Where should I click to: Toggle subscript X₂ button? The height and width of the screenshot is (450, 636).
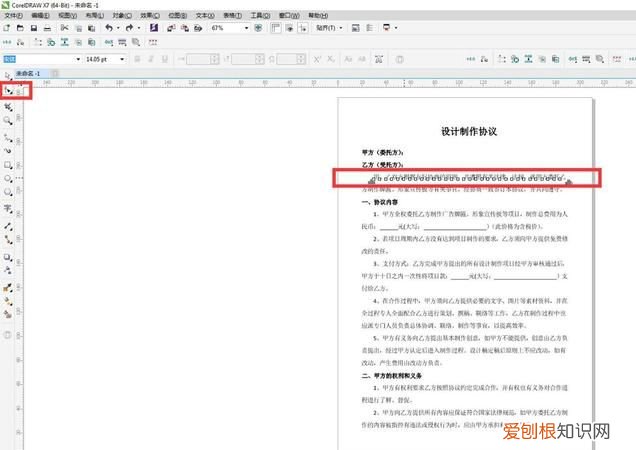(331, 59)
